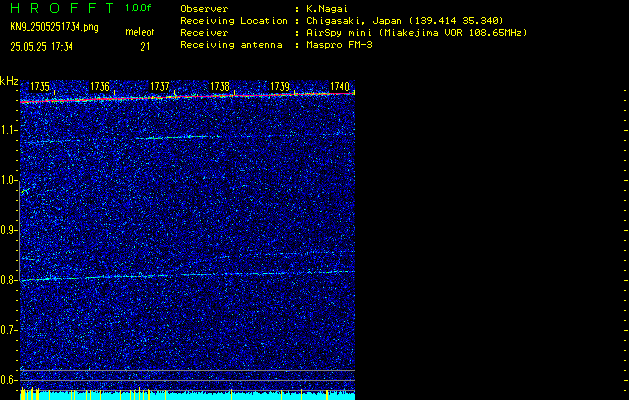Click the Receiving antenna label
The height and width of the screenshot is (400, 629).
point(231,45)
